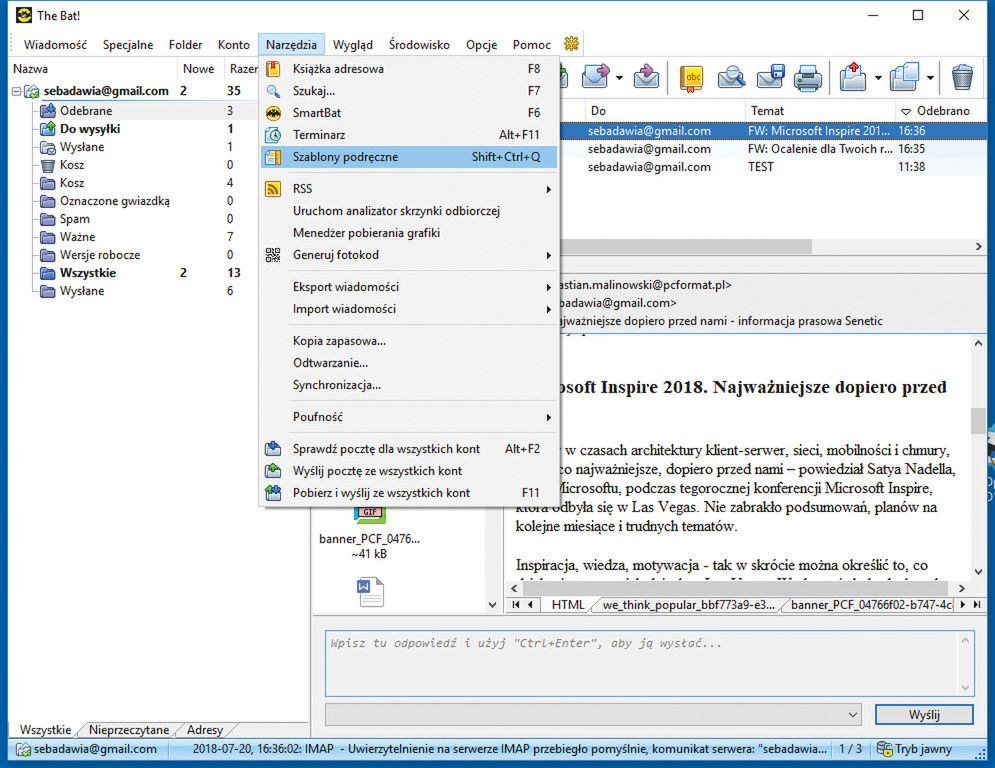
Task: Click the search messages magnifier toolbar icon
Action: click(x=731, y=77)
